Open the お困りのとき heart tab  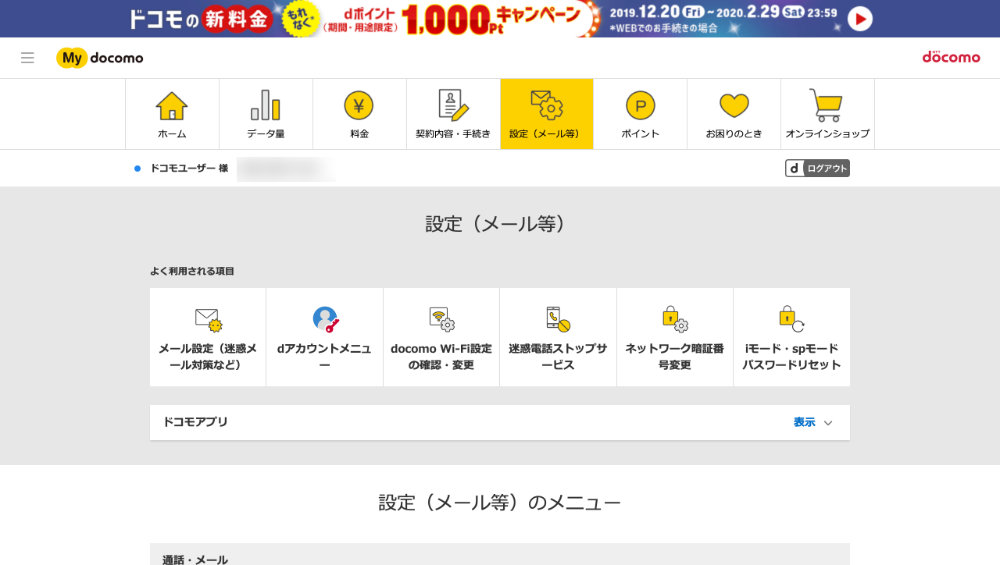pyautogui.click(x=734, y=114)
